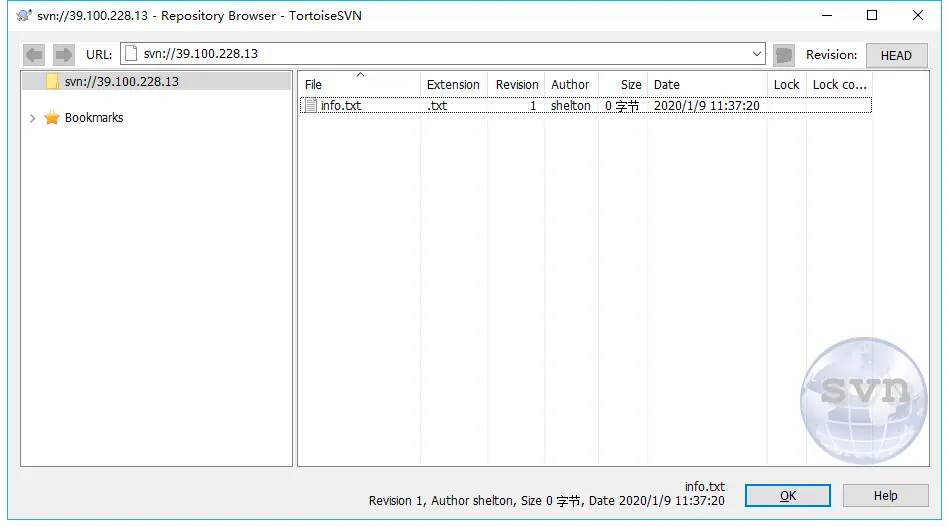Viewport: 949px width, 527px height.
Task: Click the info.txt file icon
Action: point(310,105)
